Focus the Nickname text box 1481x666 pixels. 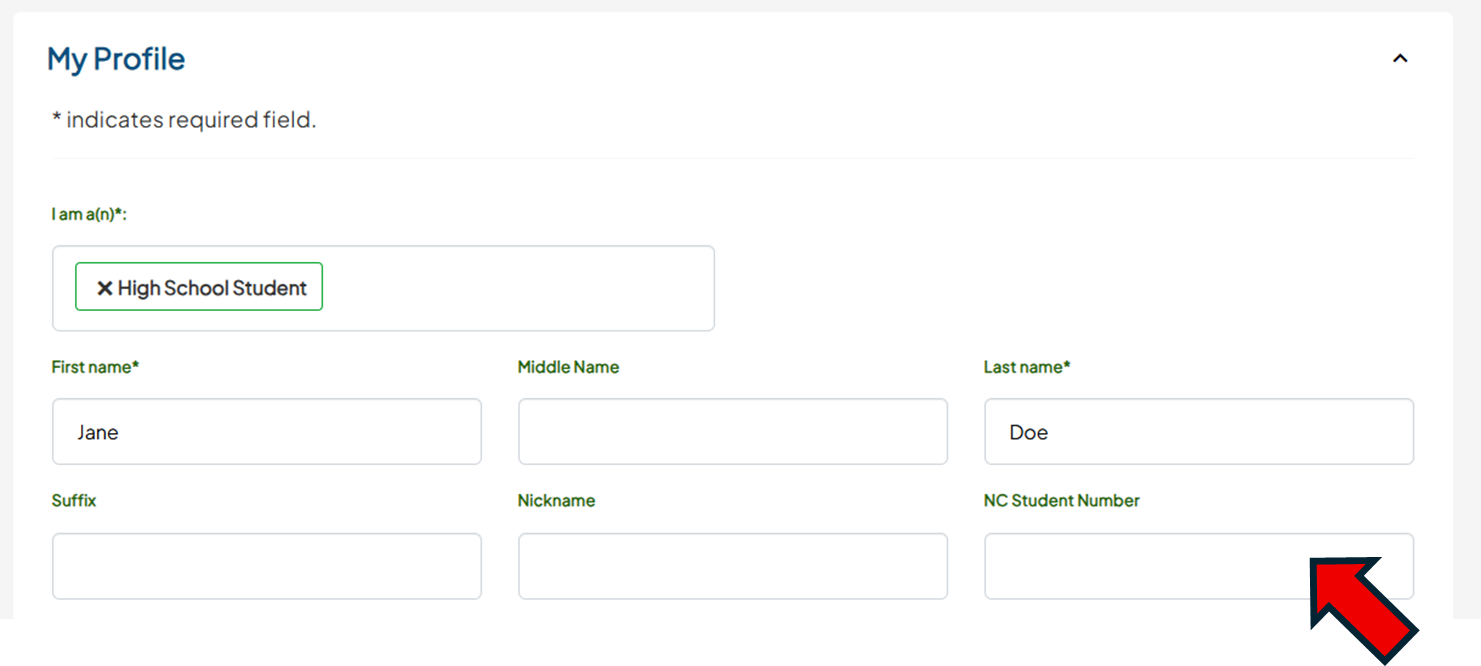tap(732, 565)
